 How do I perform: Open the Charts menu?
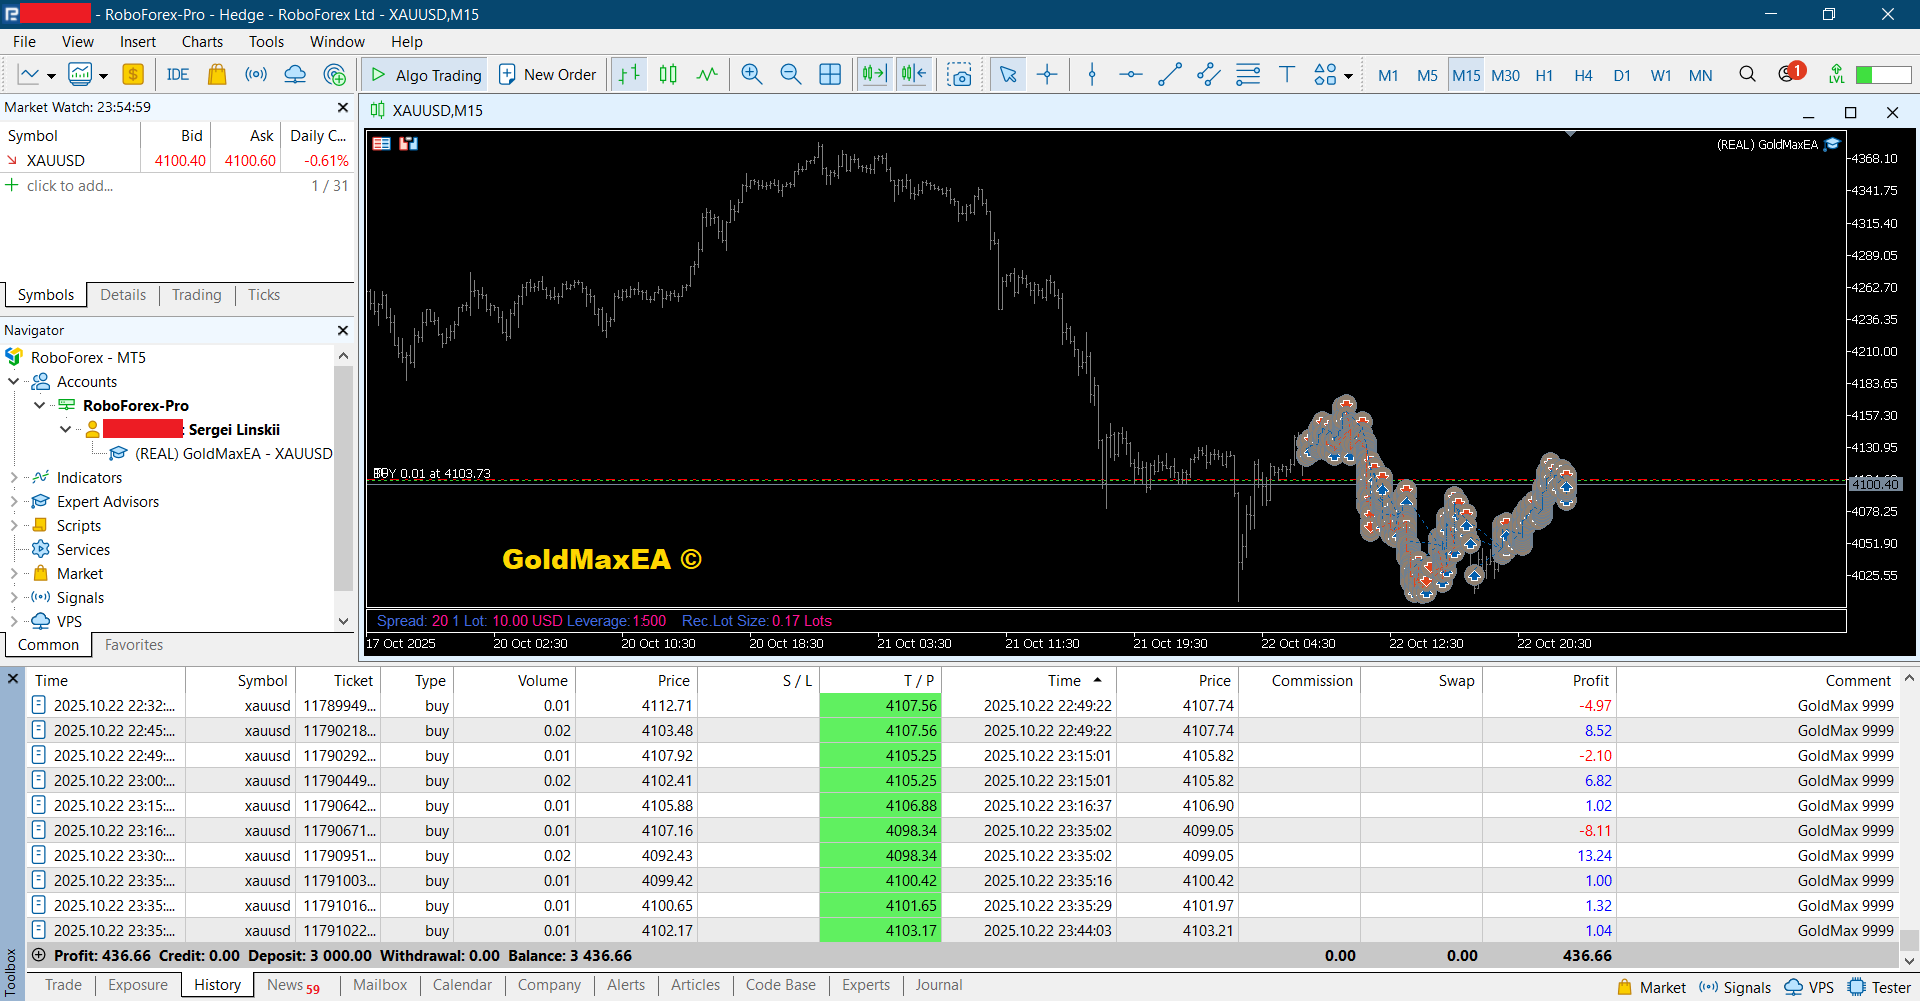202,41
